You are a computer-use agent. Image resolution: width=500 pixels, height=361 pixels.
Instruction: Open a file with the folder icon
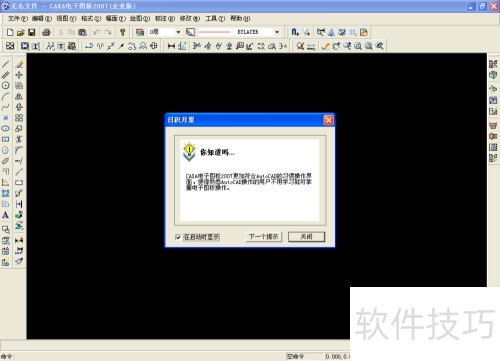click(x=21, y=32)
